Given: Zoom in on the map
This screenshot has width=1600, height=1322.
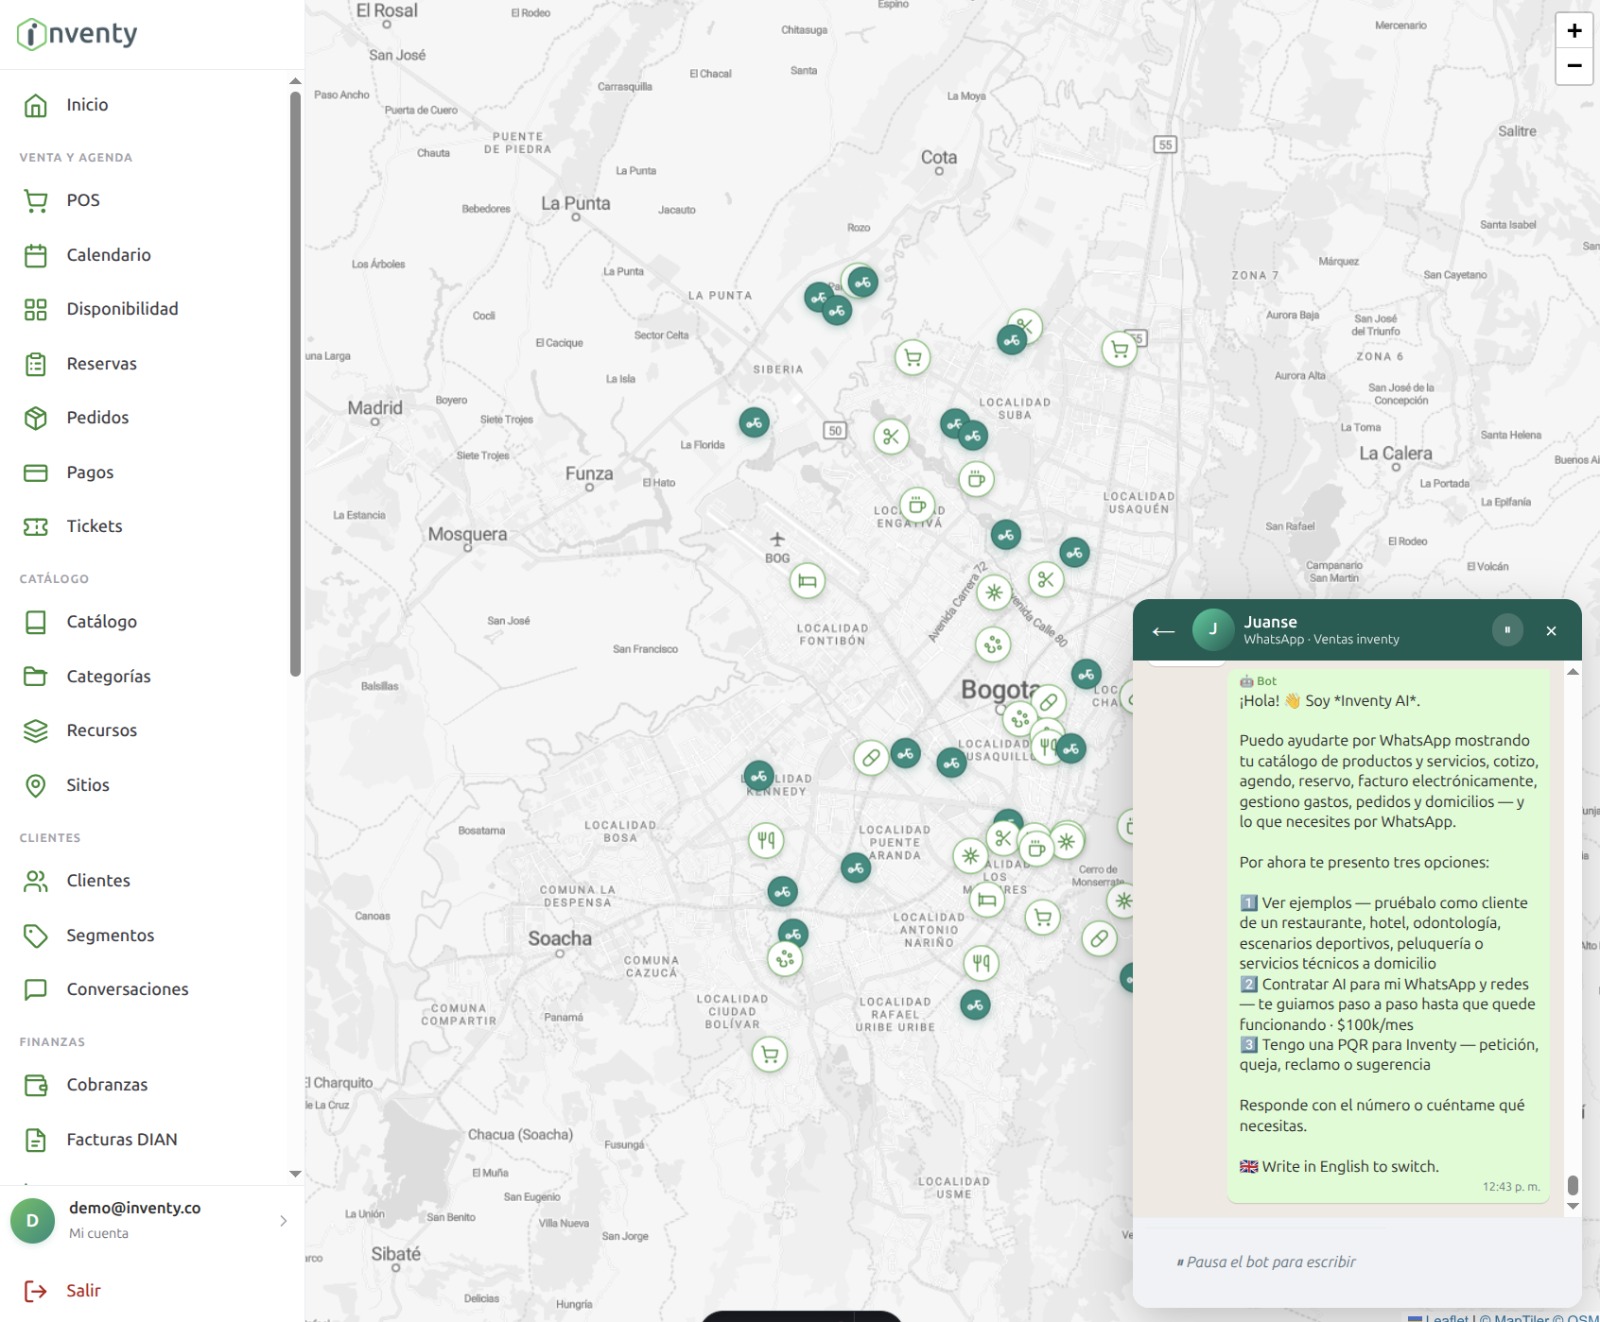Looking at the screenshot, I should (x=1574, y=31).
